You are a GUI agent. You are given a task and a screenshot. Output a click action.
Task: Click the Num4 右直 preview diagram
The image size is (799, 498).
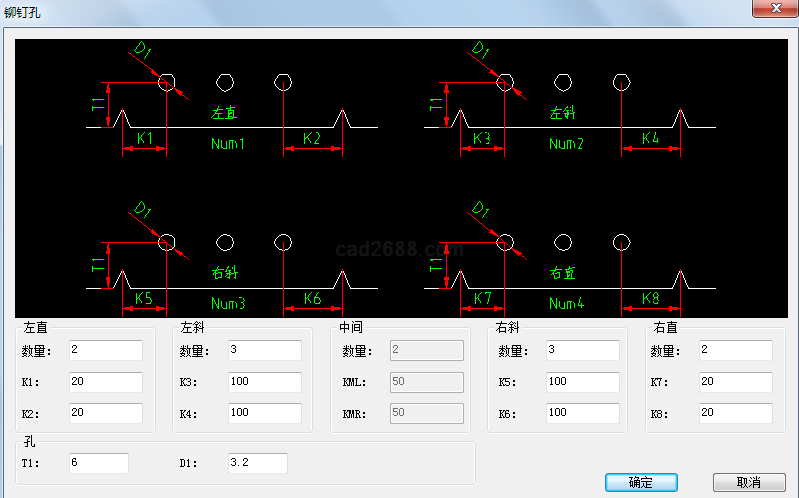coord(568,272)
